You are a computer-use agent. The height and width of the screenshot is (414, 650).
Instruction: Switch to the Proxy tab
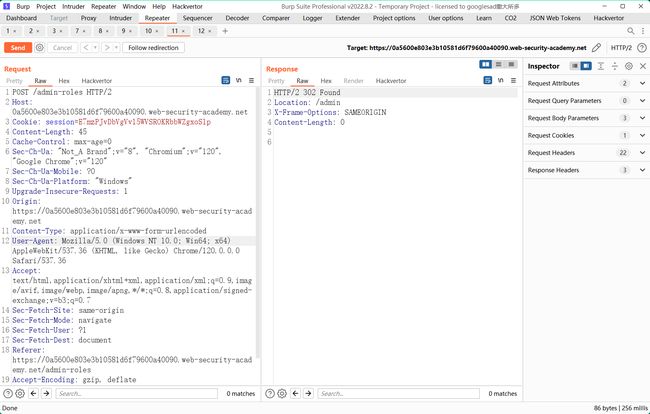(x=88, y=18)
